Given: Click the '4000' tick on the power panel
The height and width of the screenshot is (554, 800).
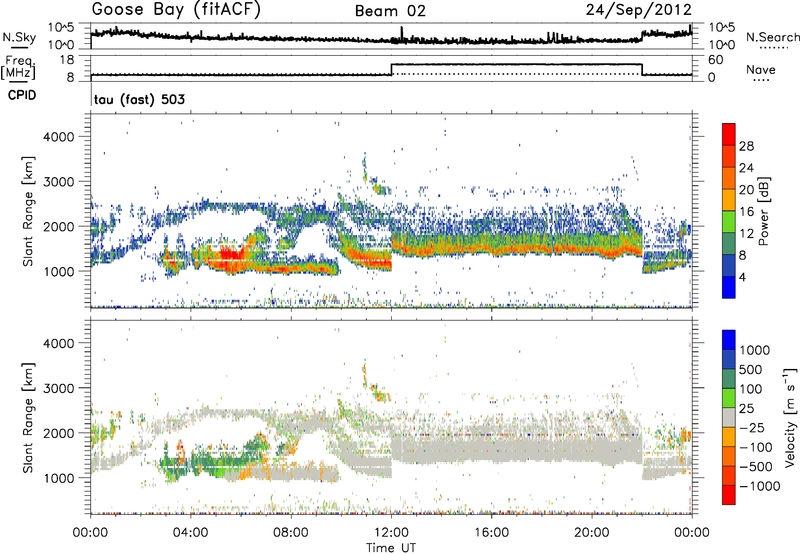Looking at the screenshot, I should point(59,137).
